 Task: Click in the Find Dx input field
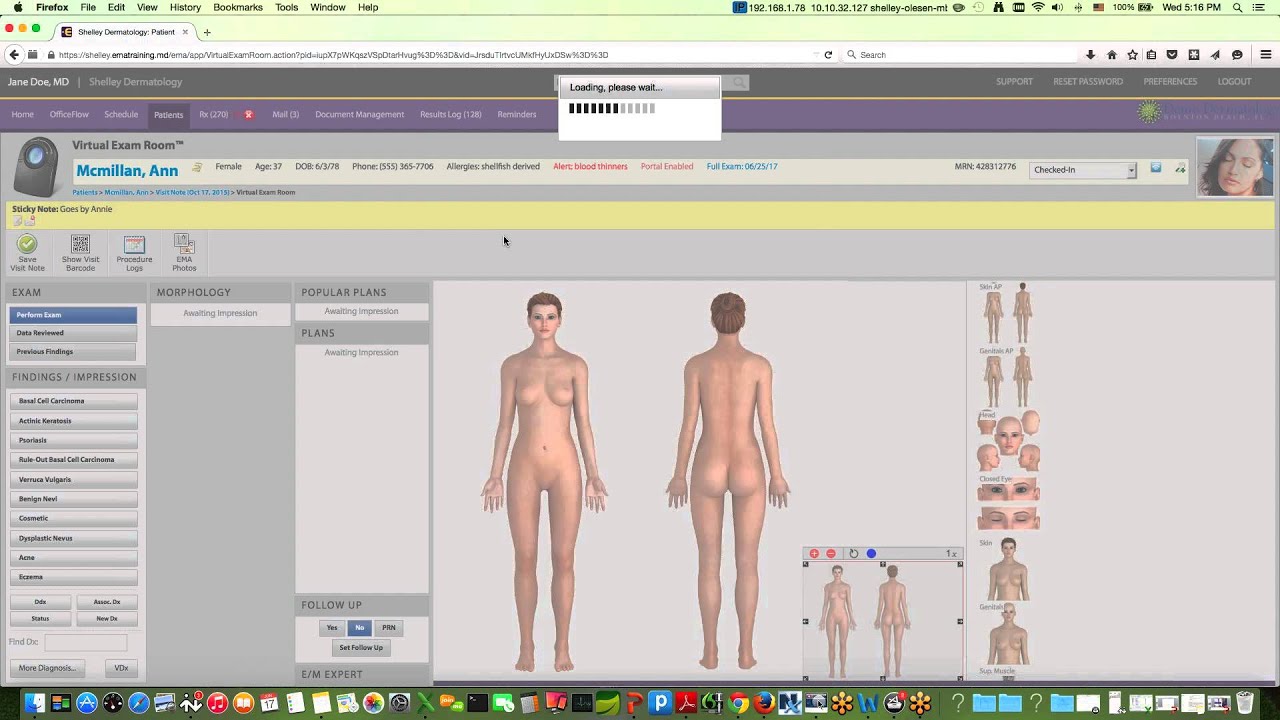[86, 642]
